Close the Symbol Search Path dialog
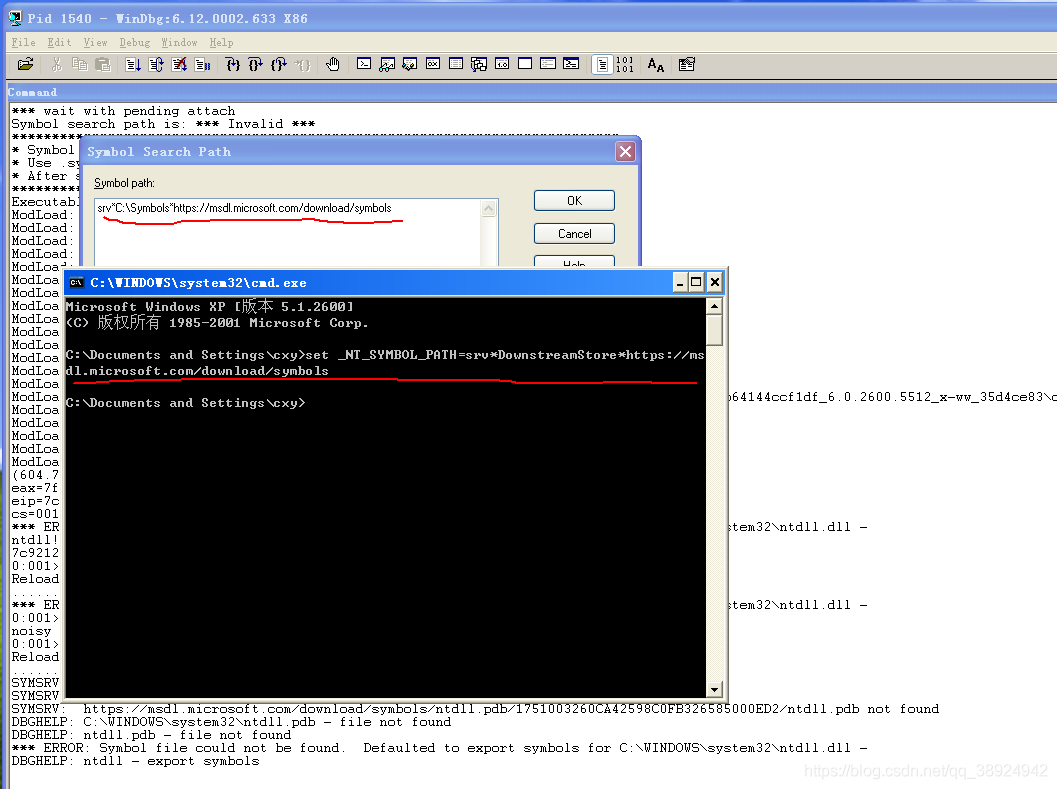1057x789 pixels. coord(626,152)
